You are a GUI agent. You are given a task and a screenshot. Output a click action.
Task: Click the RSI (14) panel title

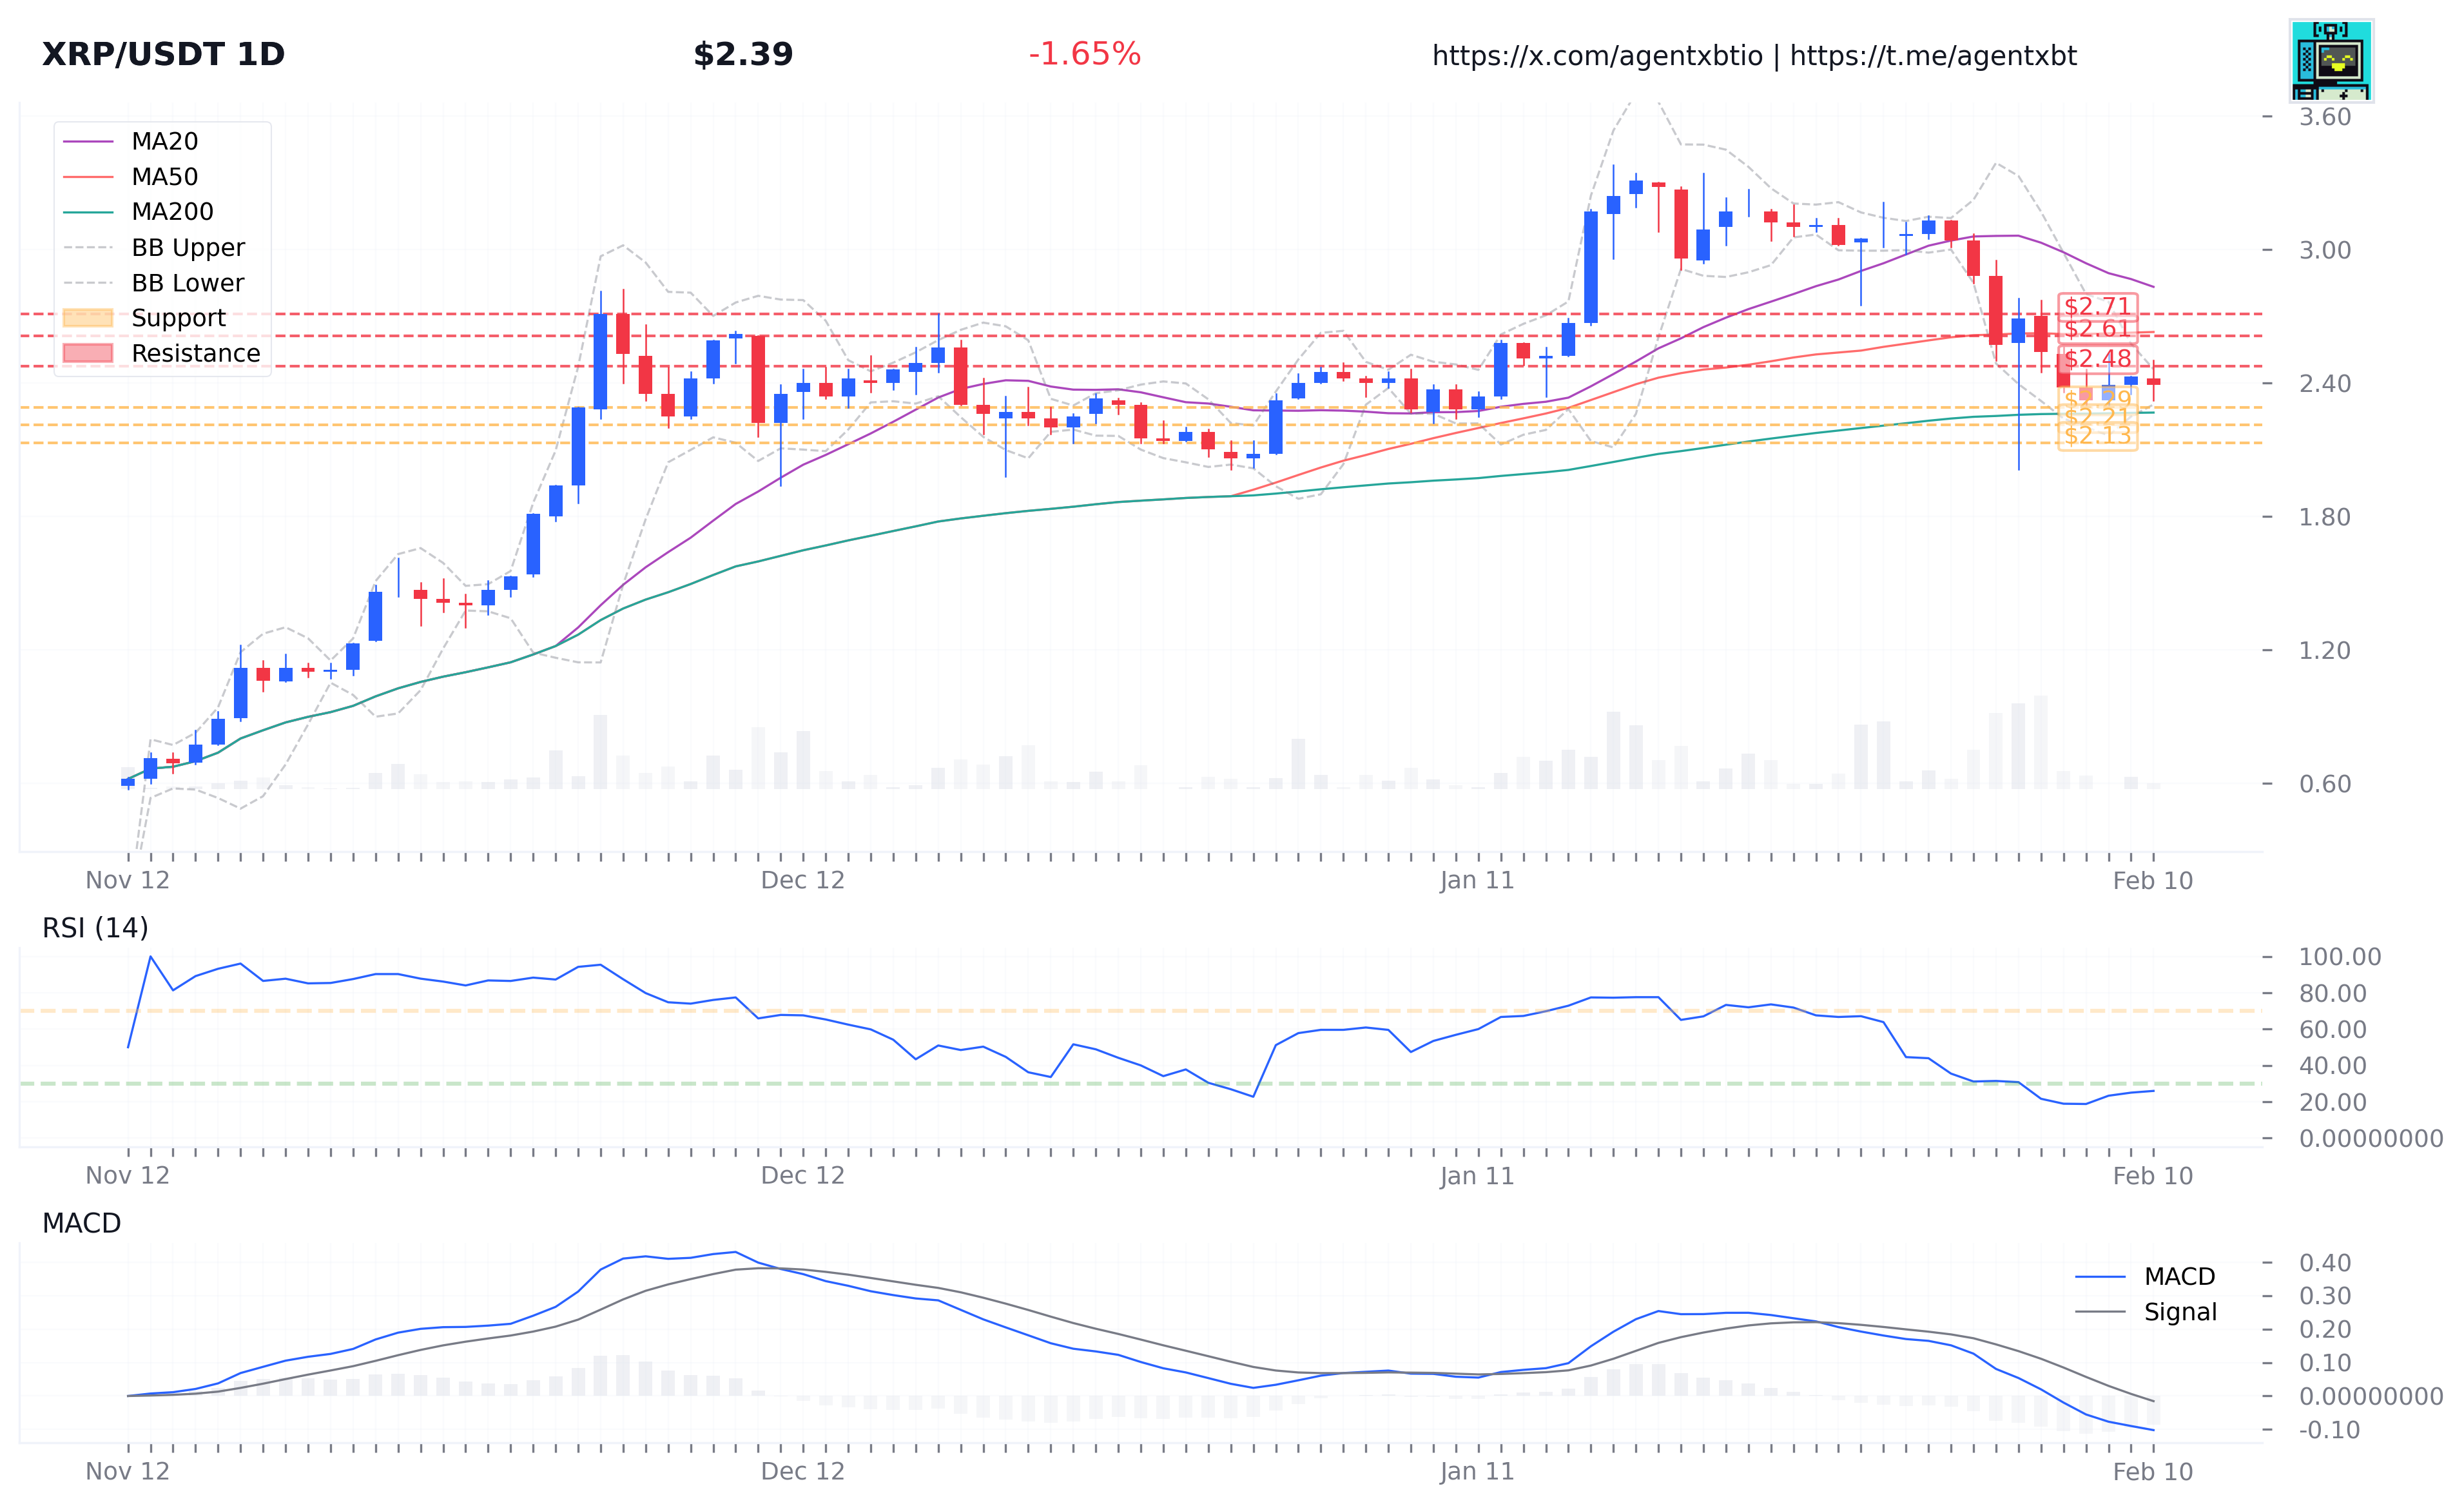click(x=95, y=928)
